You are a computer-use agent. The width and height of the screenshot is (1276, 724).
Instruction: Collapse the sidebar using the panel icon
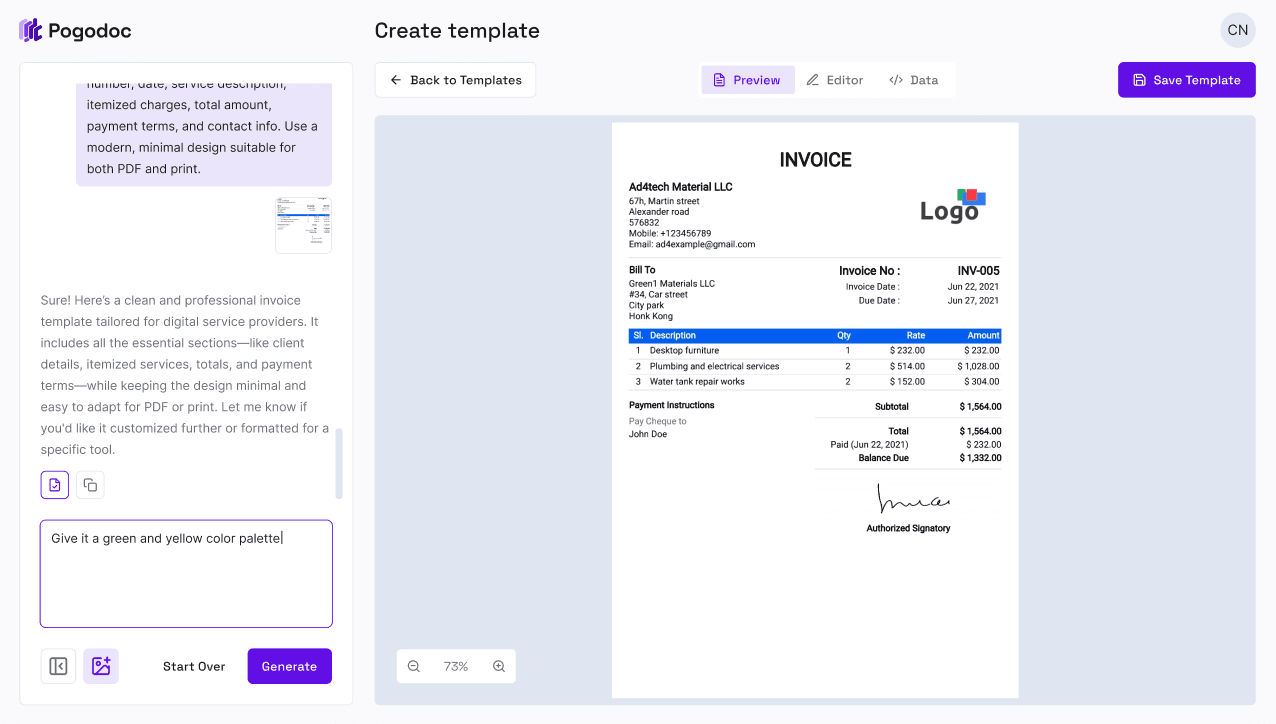coord(57,665)
